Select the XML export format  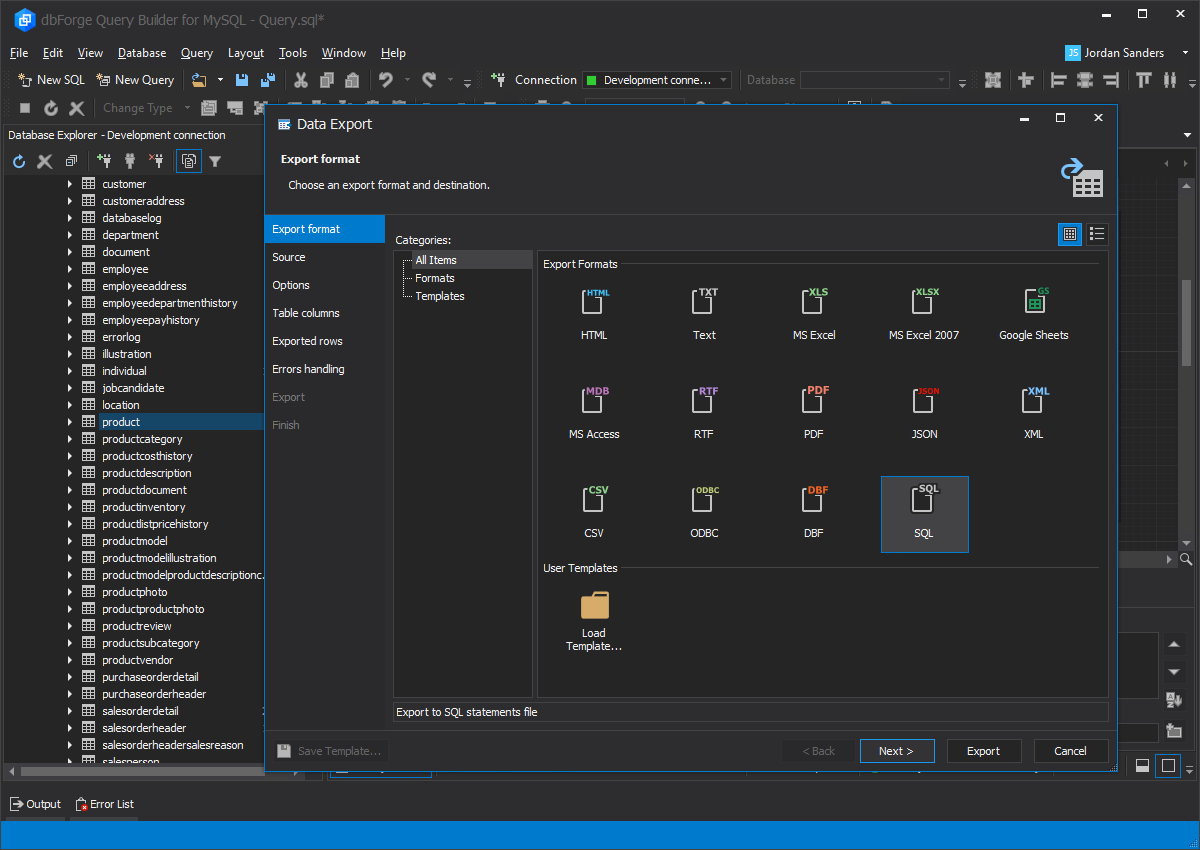pyautogui.click(x=1034, y=402)
